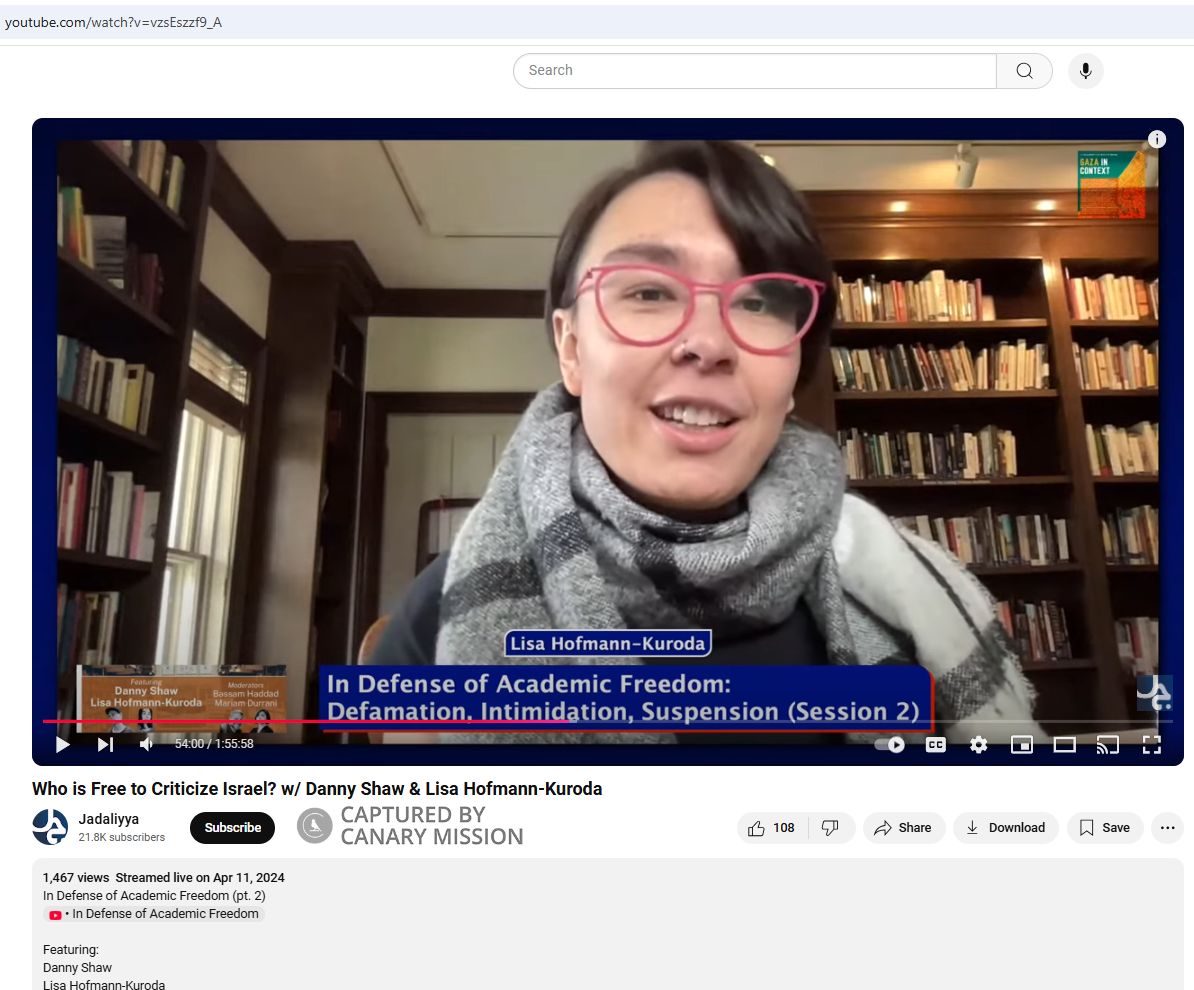1194x990 pixels.
Task: Show video info card icon
Action: click(1156, 140)
